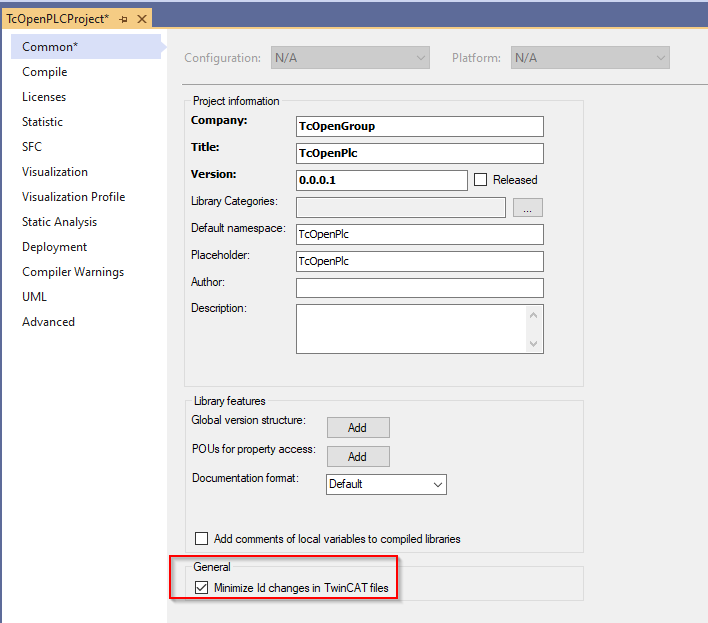Edit the Title field TcOpenPlc
This screenshot has height=623, width=708.
click(x=419, y=153)
